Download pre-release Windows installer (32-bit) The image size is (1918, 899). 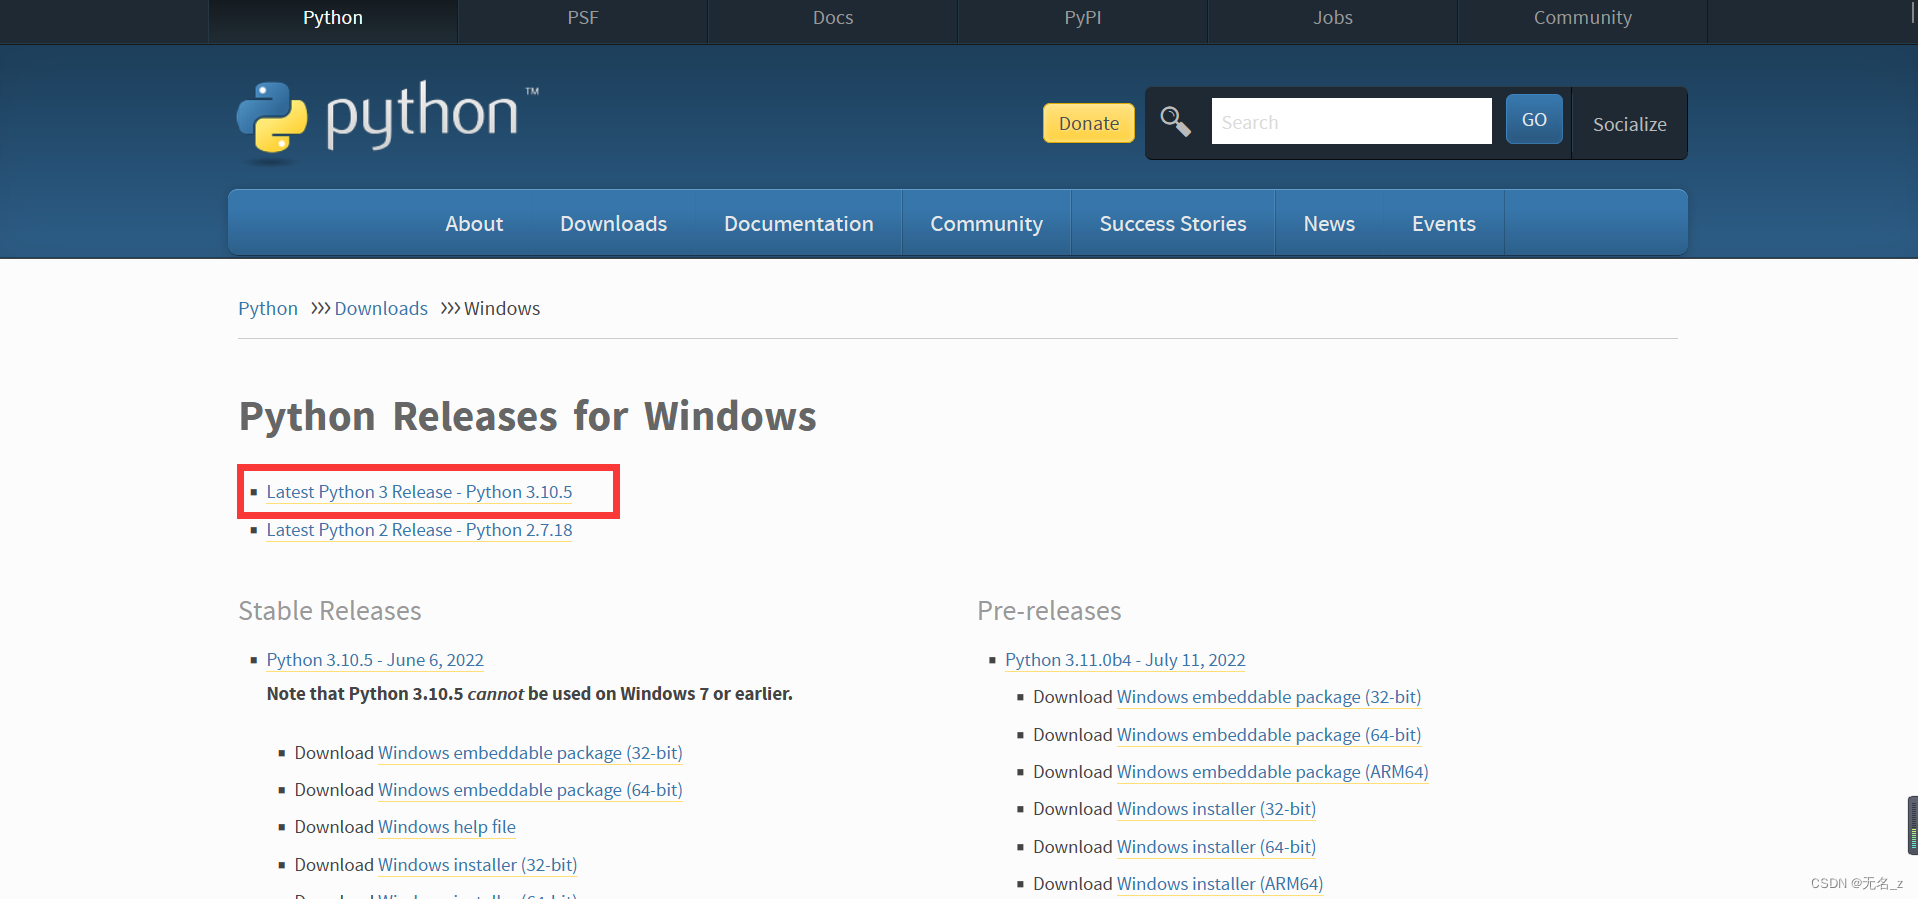1216,809
